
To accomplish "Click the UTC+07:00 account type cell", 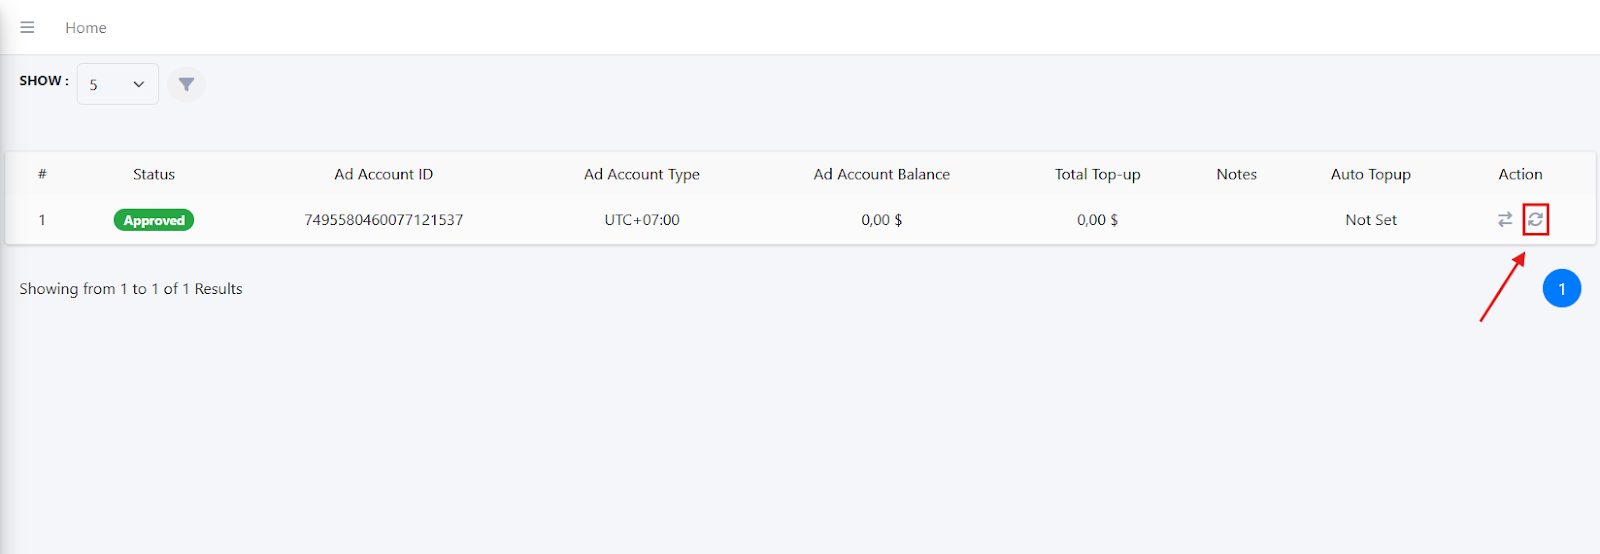I will [x=642, y=220].
